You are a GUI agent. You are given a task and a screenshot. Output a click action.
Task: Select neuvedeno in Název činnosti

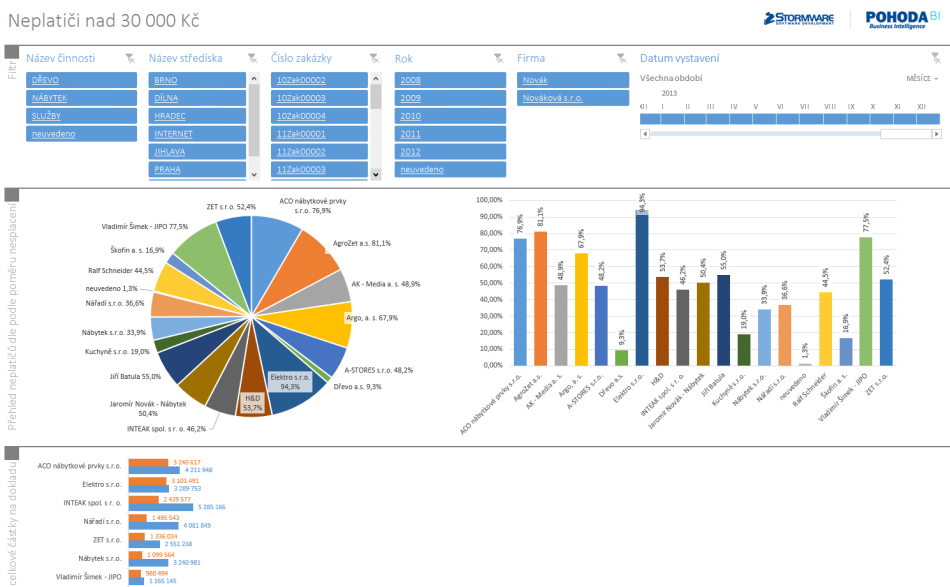[x=81, y=134]
